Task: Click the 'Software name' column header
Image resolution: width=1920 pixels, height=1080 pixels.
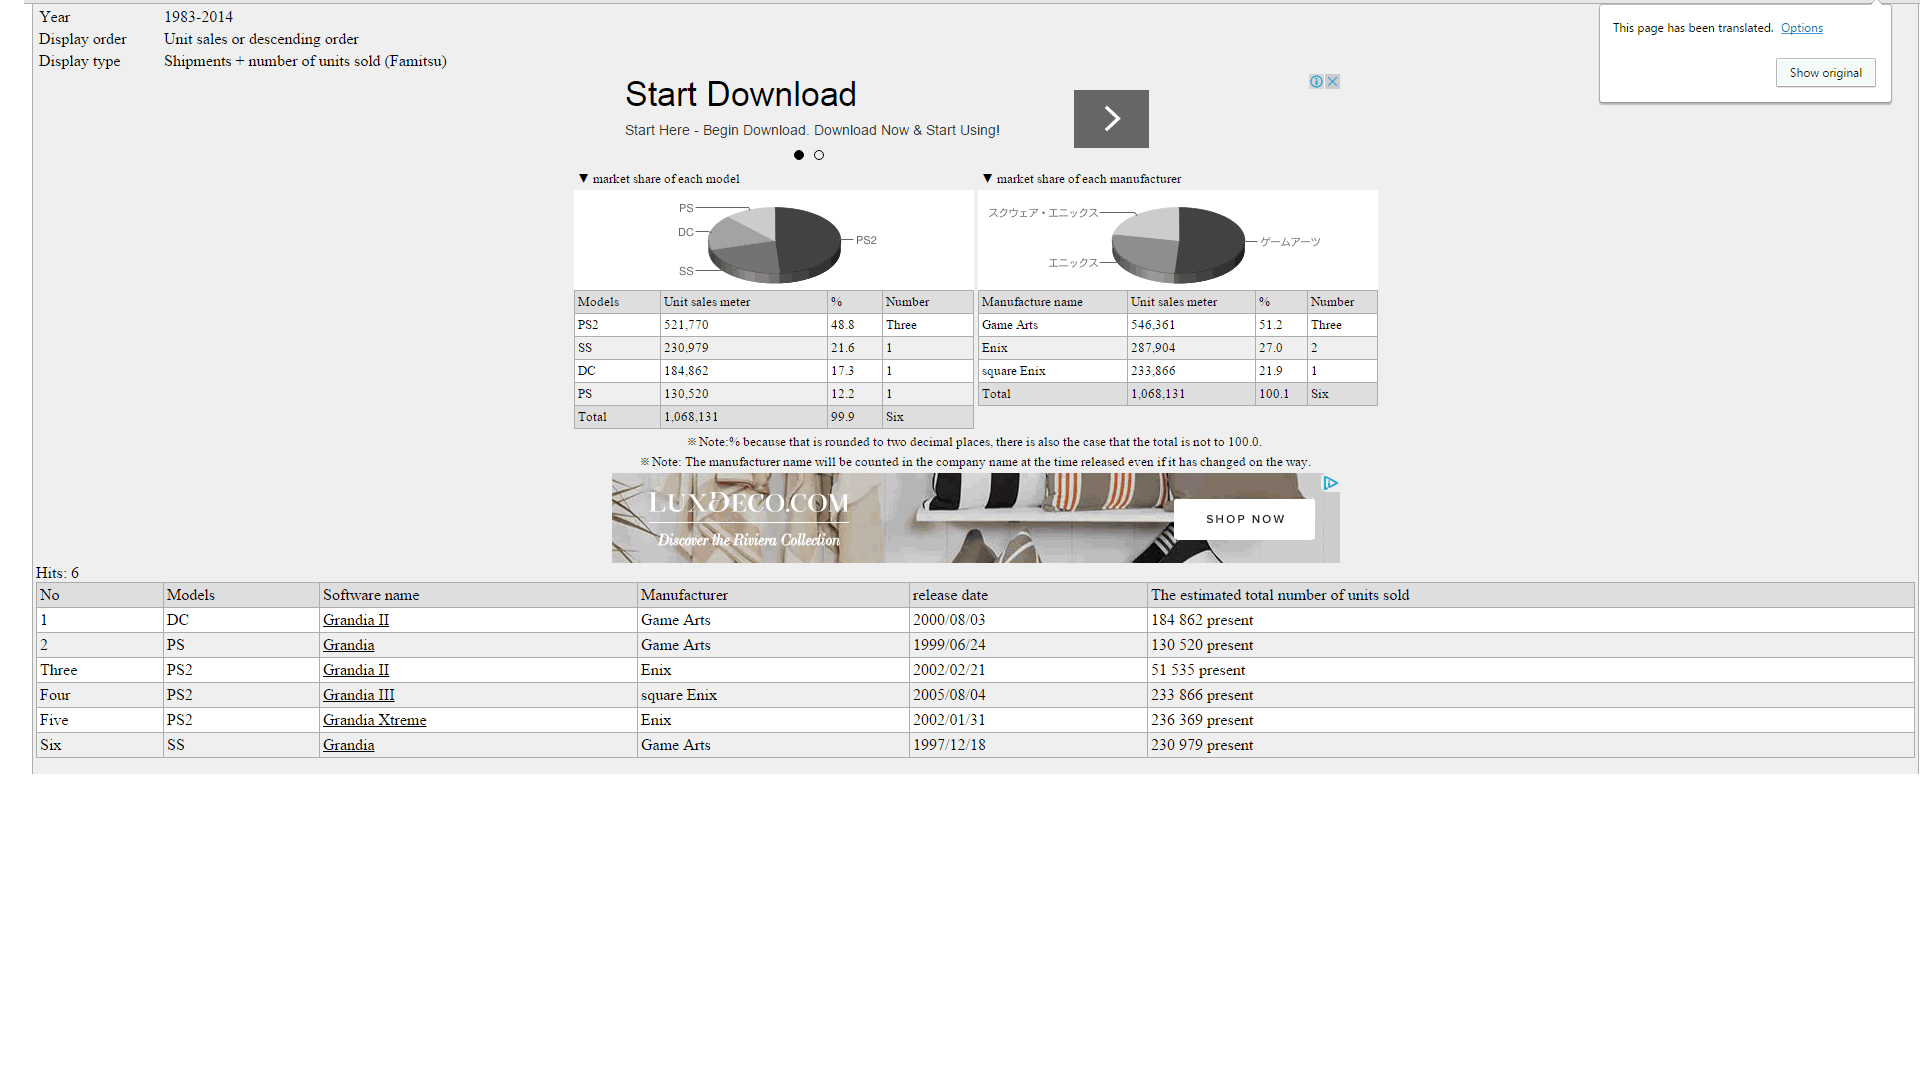Action: point(371,595)
